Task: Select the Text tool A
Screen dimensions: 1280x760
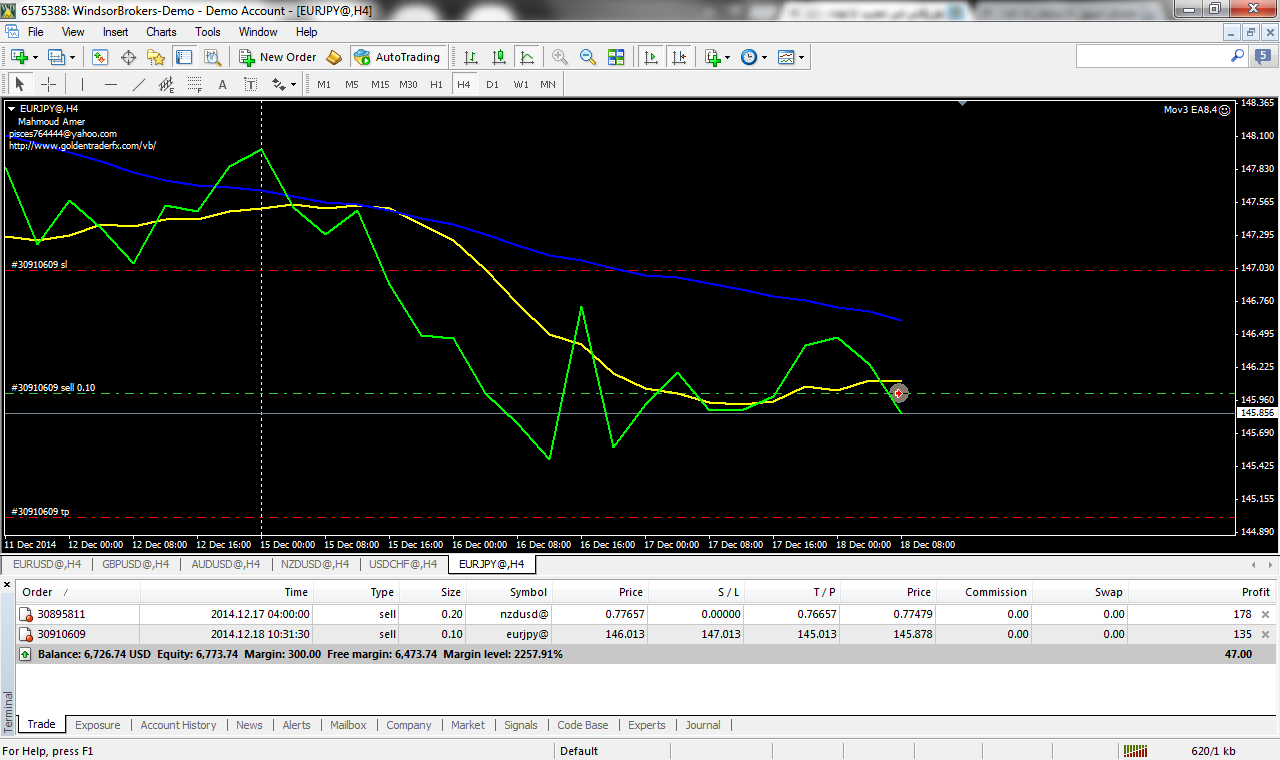Action: pos(223,84)
